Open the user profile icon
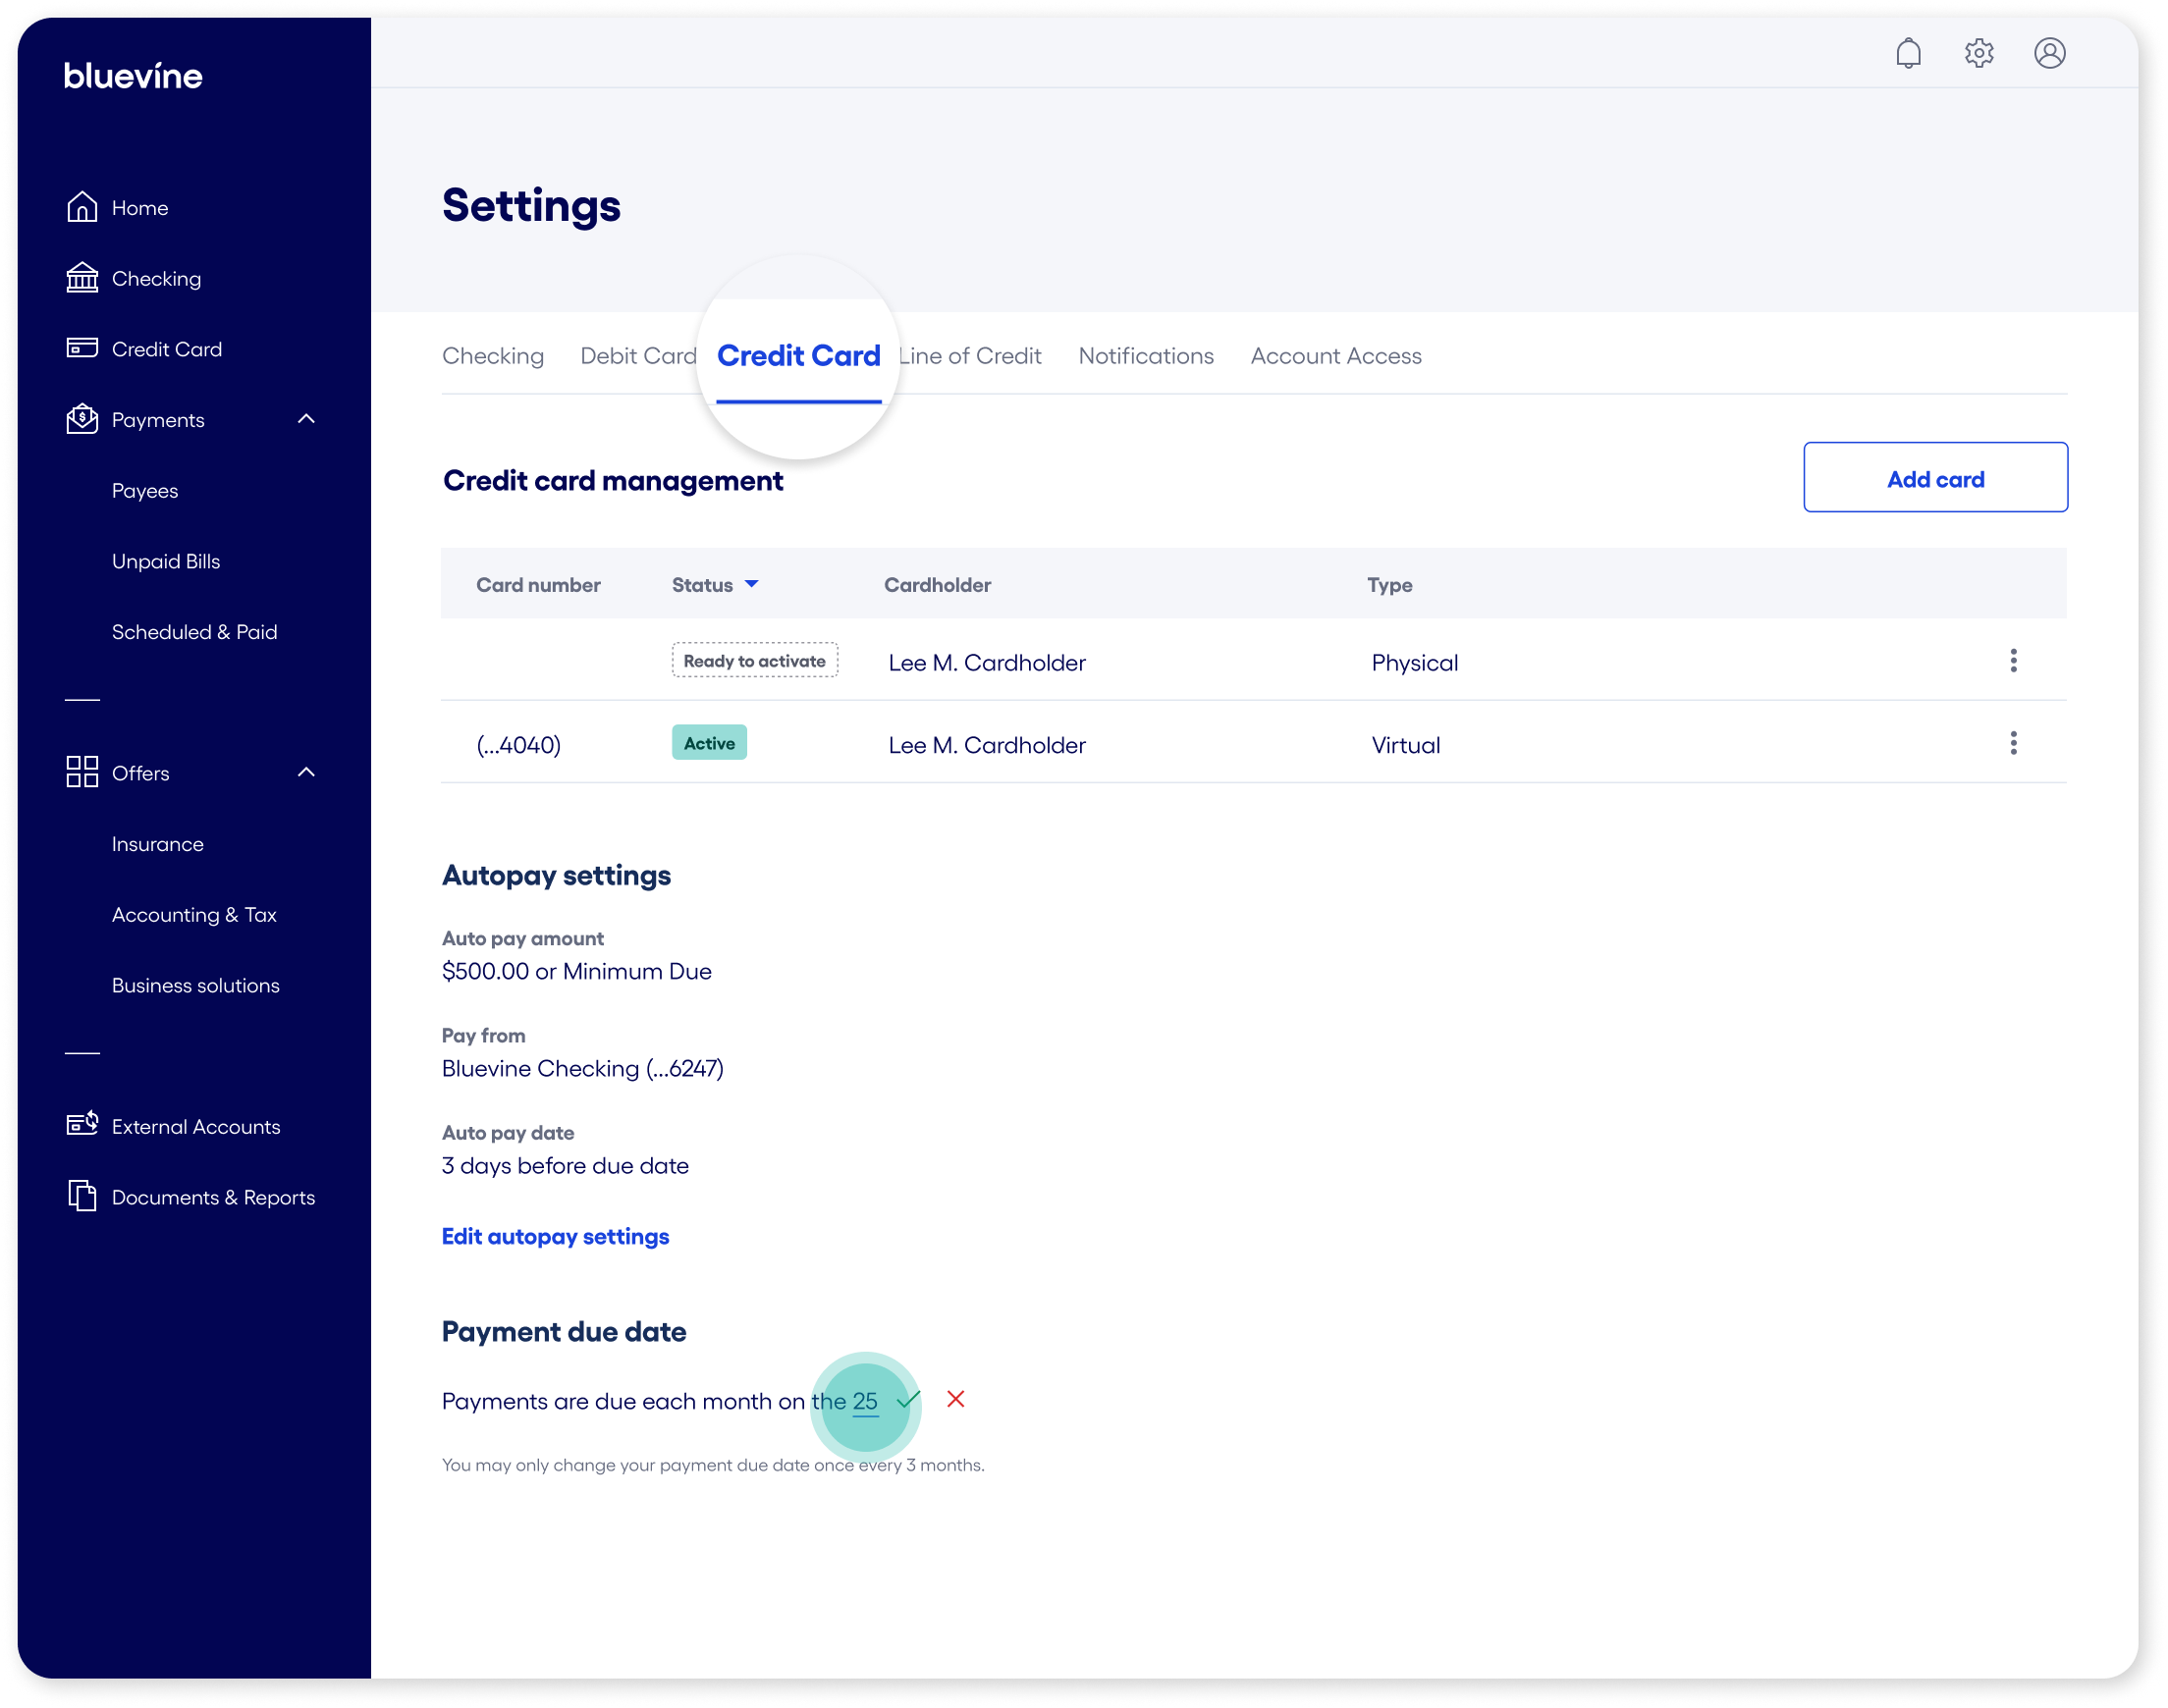 click(2049, 53)
